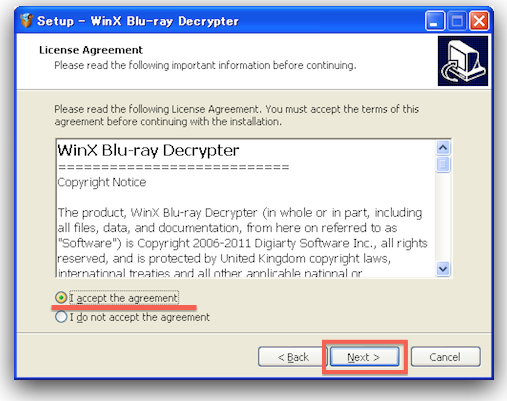The height and width of the screenshot is (401, 507).
Task: Click inside the license agreement text box
Action: pyautogui.click(x=246, y=208)
